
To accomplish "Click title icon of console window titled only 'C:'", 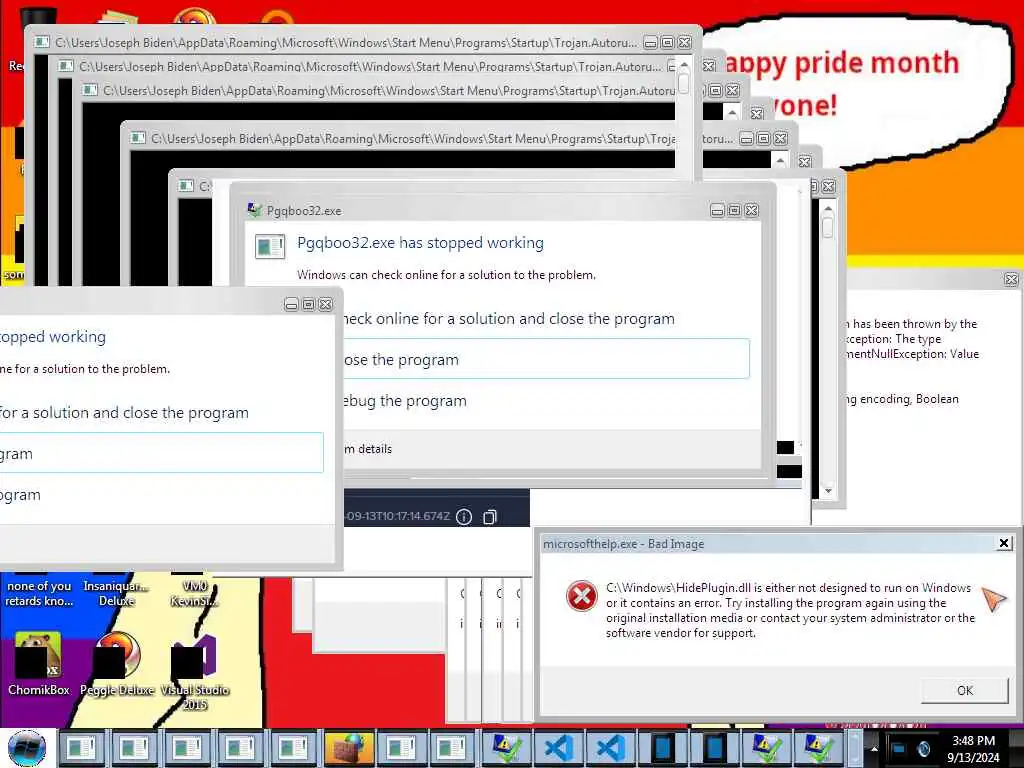I will point(186,186).
